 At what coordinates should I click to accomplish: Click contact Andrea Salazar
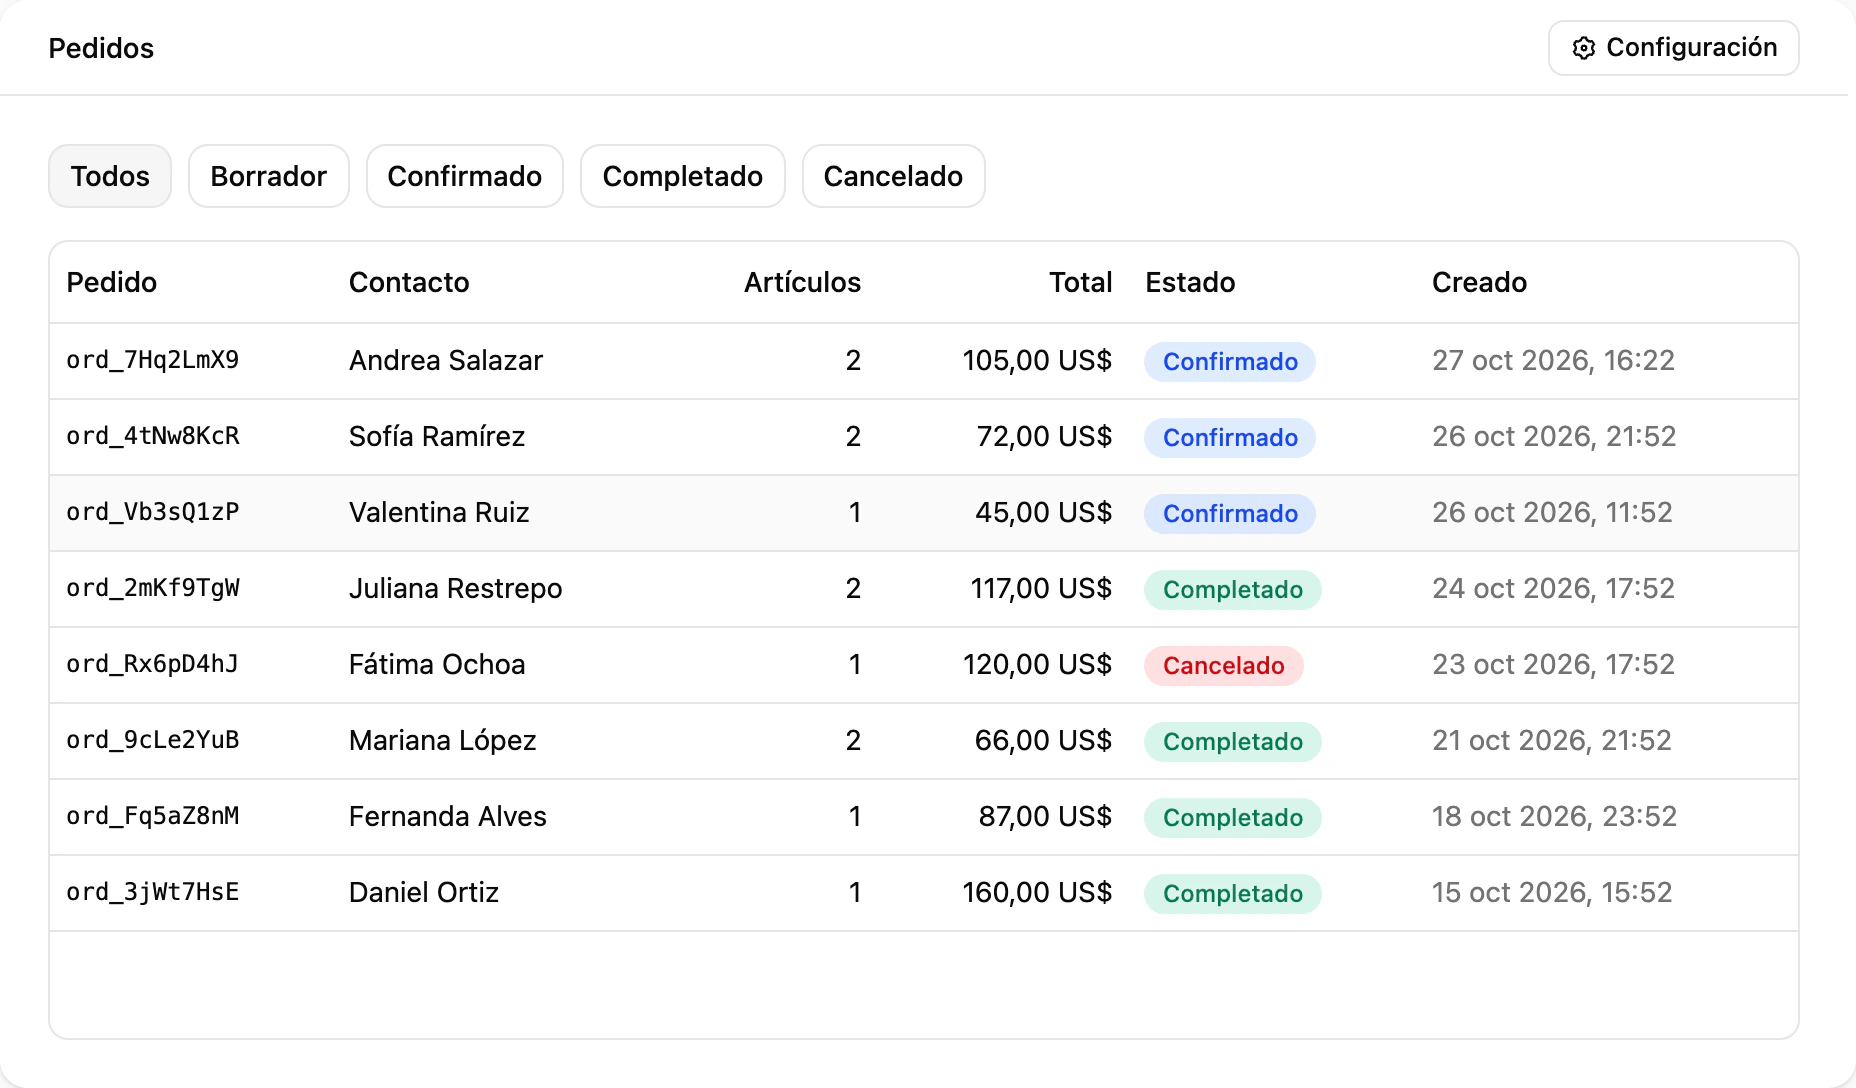(x=446, y=360)
